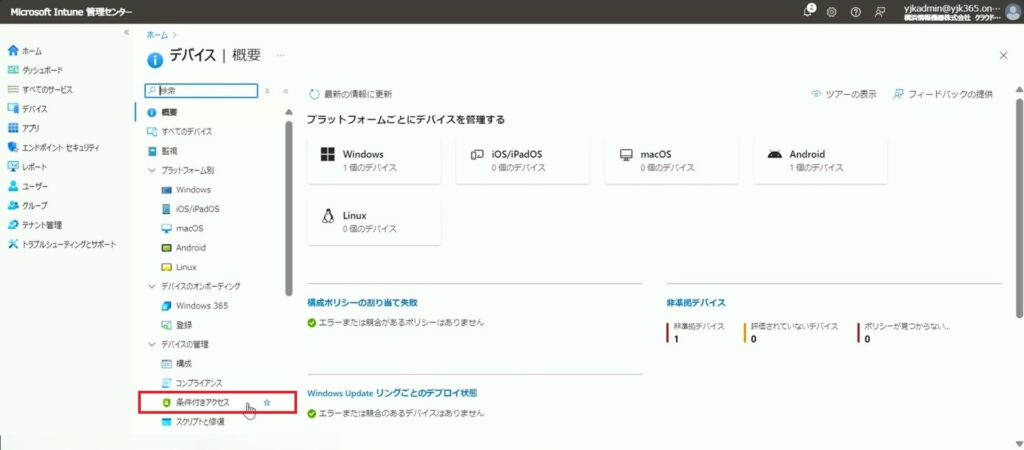Open the Android platform card
The height and width of the screenshot is (450, 1024).
pos(820,161)
